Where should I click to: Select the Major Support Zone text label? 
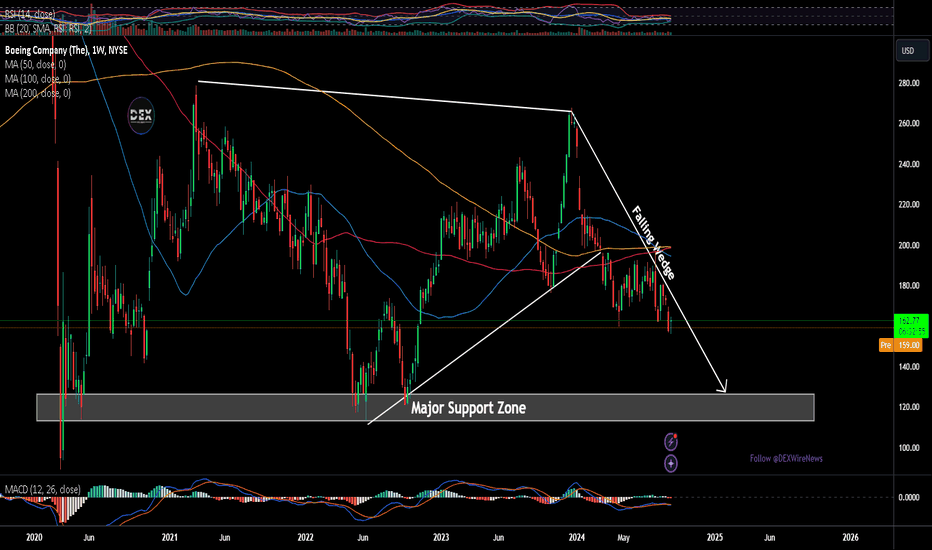coord(468,408)
